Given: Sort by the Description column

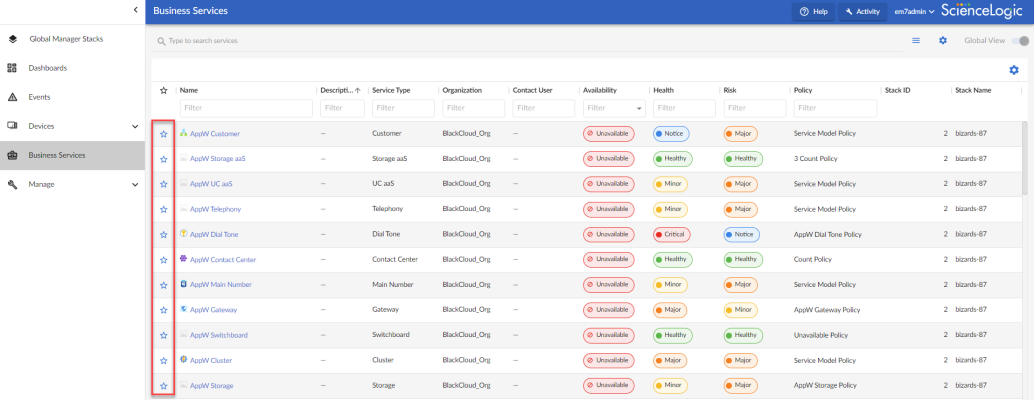Looking at the screenshot, I should (340, 90).
